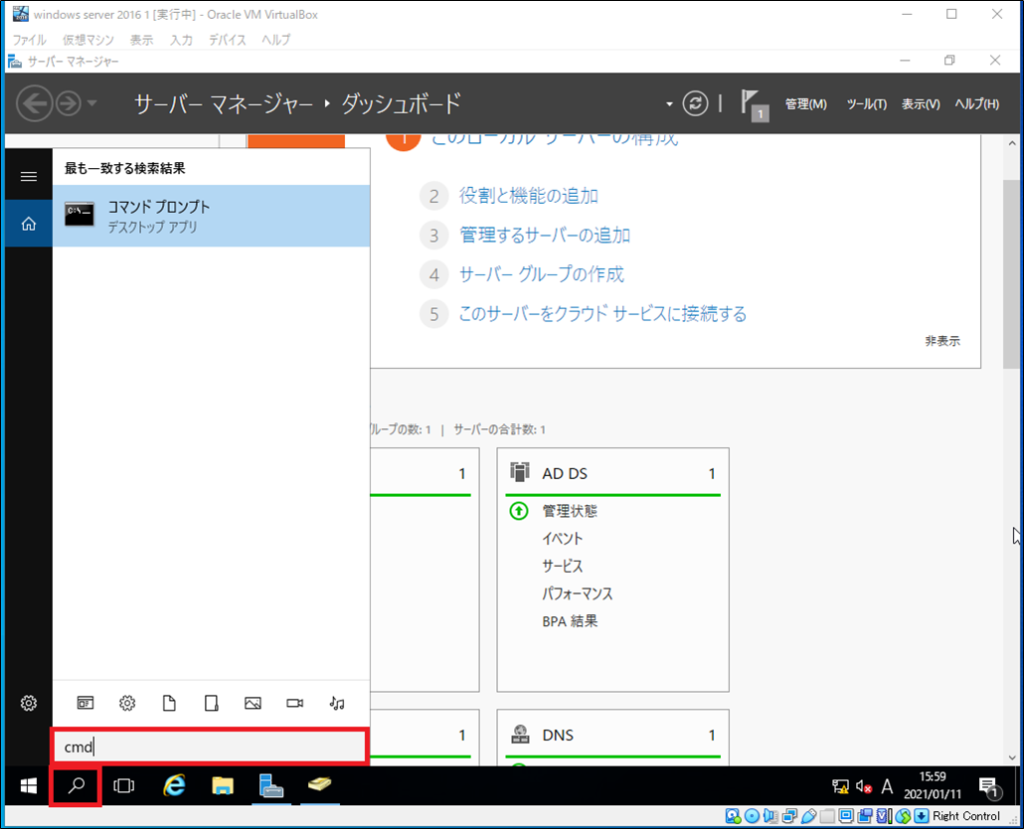Open VirtualBox 仮想マシン menu
1024x829 pixels.
[x=88, y=40]
